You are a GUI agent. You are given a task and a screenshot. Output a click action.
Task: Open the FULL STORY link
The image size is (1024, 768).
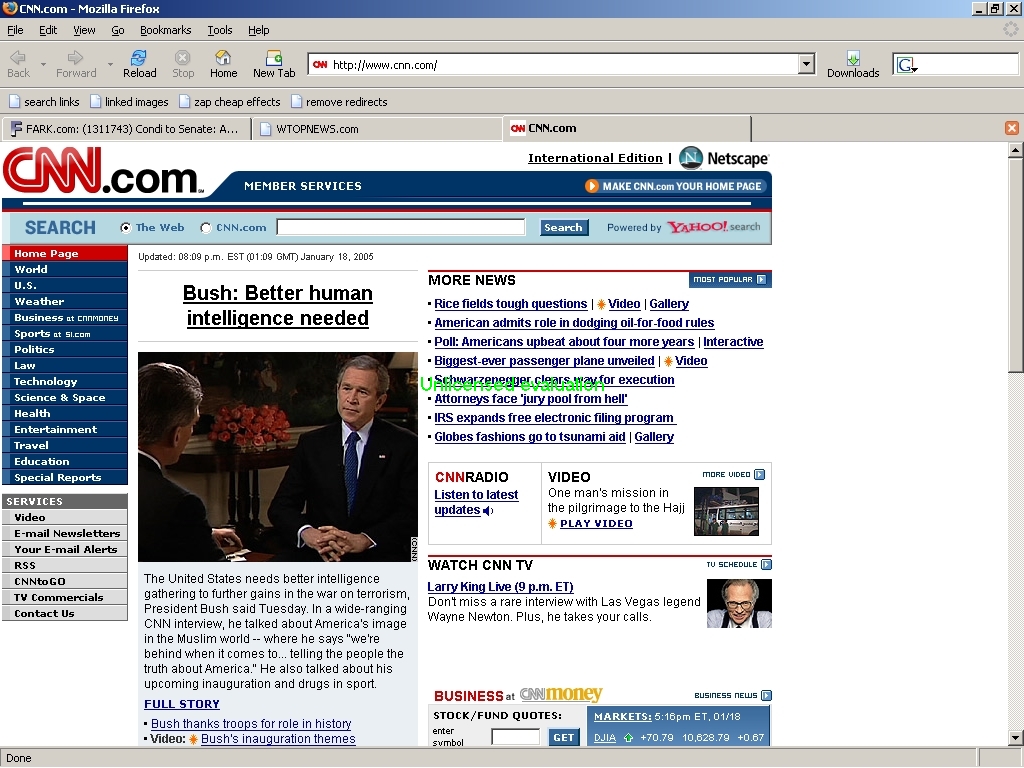point(182,704)
